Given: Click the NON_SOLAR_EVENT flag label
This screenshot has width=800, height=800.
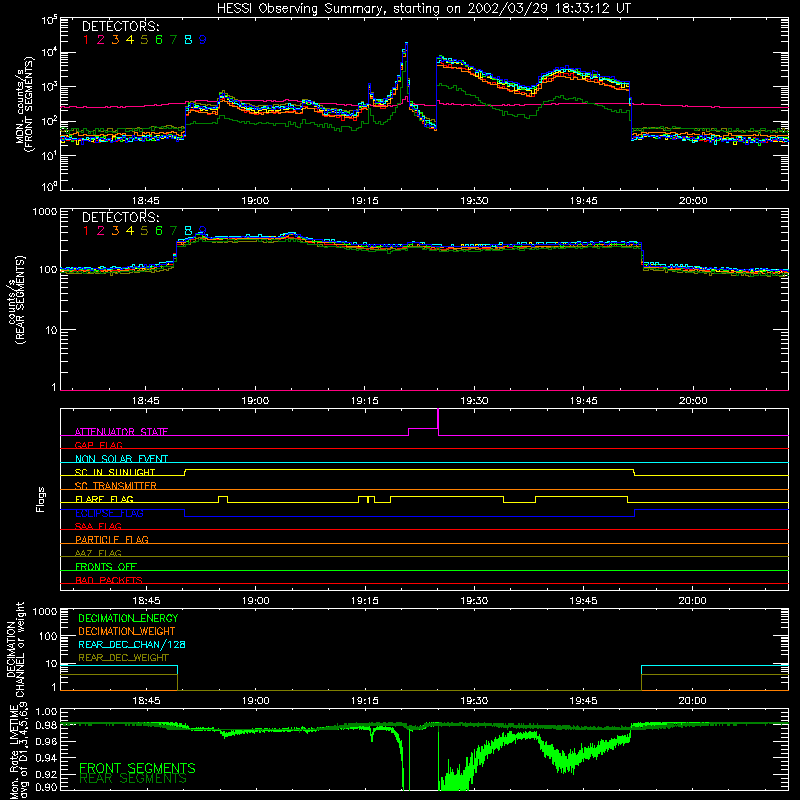Looking at the screenshot, I should pyautogui.click(x=121, y=459).
